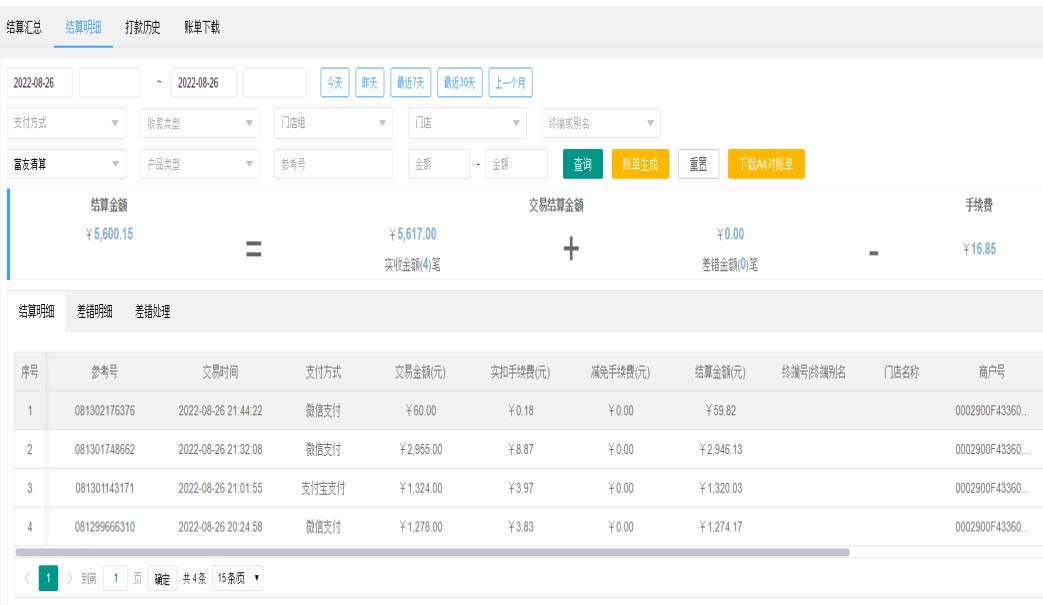Switch to the 差错明细 sub-tab

[x=95, y=312]
